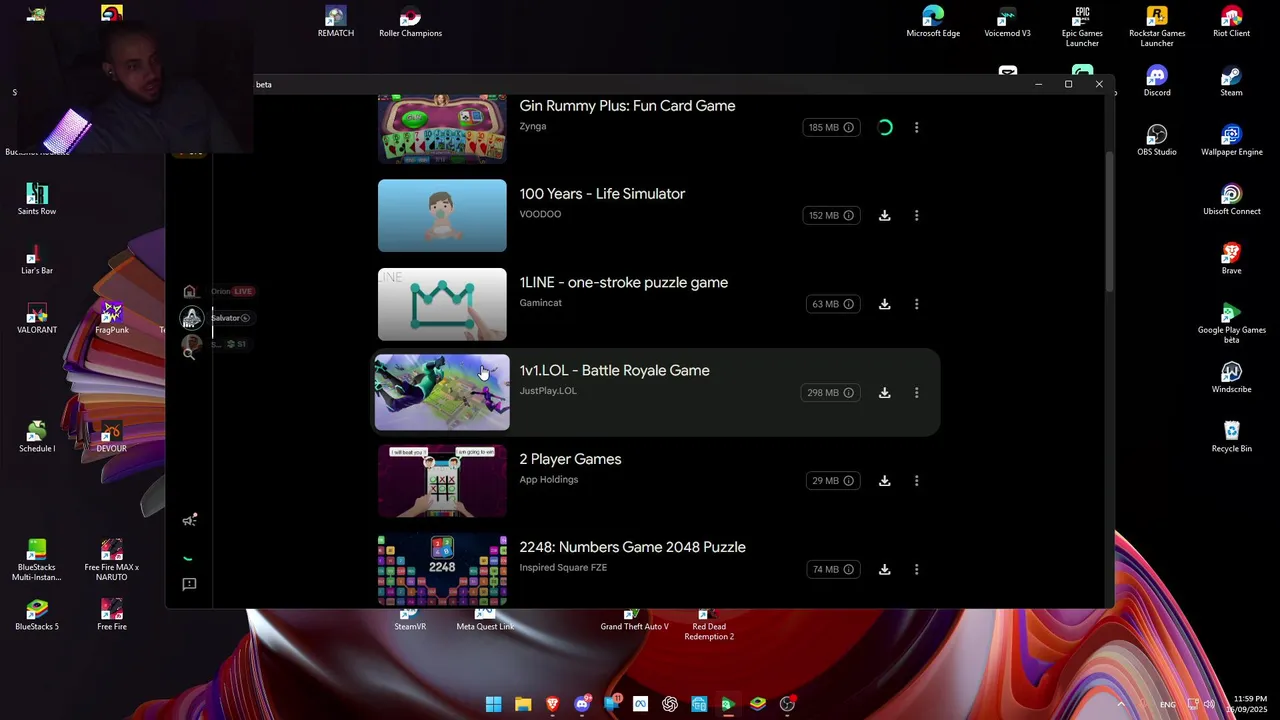Download the 2 Player Games app
The width and height of the screenshot is (1280, 720).
(x=884, y=481)
